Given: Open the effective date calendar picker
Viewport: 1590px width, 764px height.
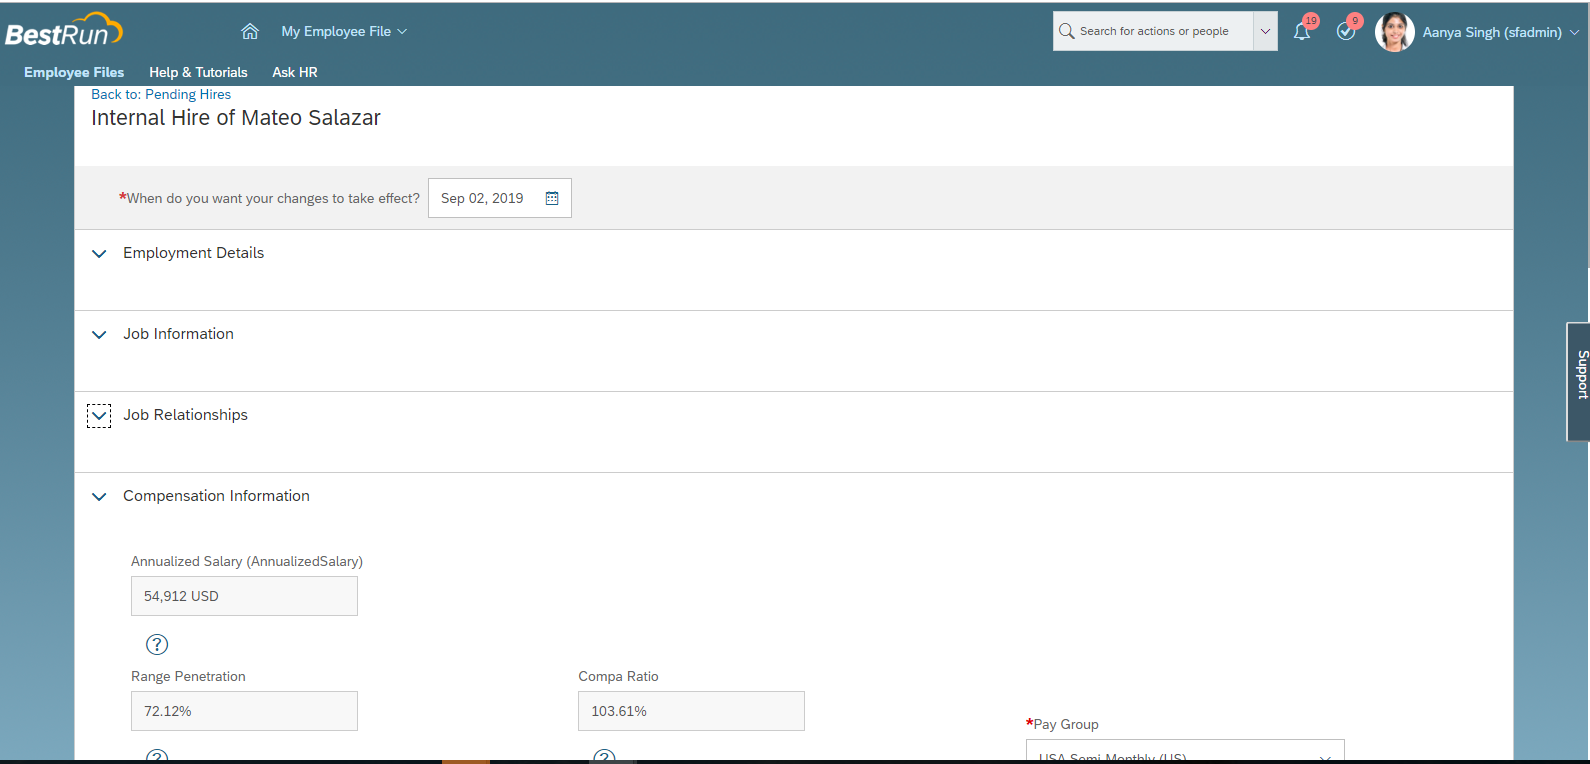Looking at the screenshot, I should pyautogui.click(x=552, y=198).
